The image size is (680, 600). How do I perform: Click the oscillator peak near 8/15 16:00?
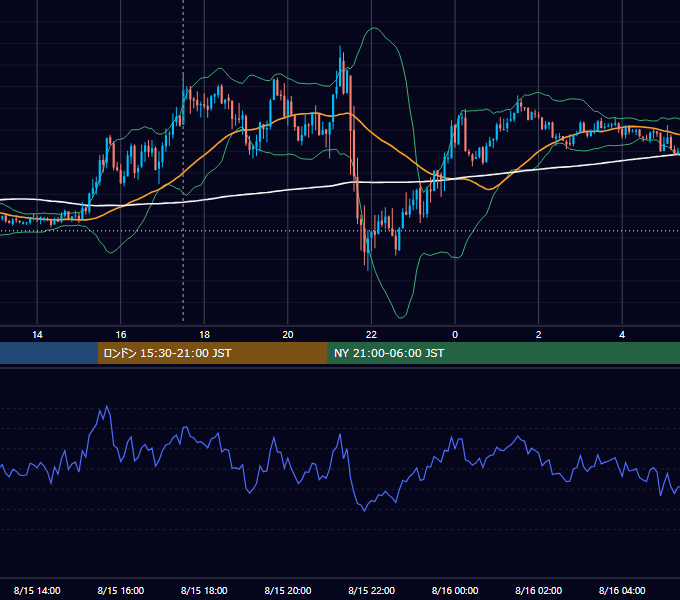coord(107,407)
